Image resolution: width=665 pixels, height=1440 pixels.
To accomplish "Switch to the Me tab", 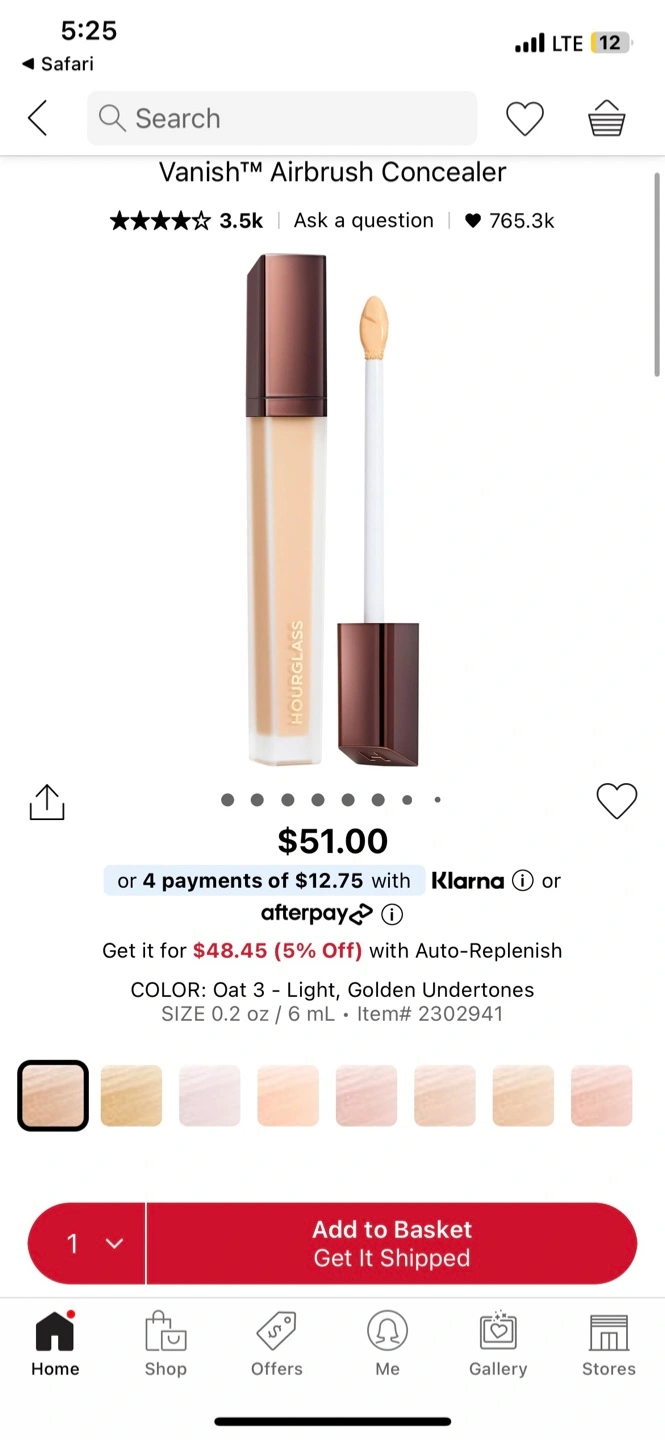I will [387, 1343].
